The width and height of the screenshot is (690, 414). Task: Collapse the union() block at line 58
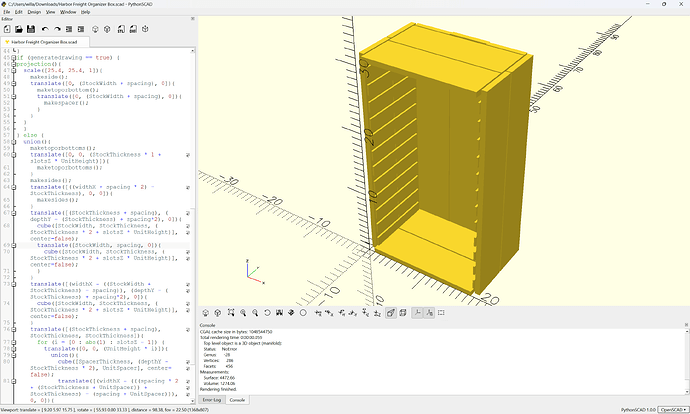coord(14,142)
